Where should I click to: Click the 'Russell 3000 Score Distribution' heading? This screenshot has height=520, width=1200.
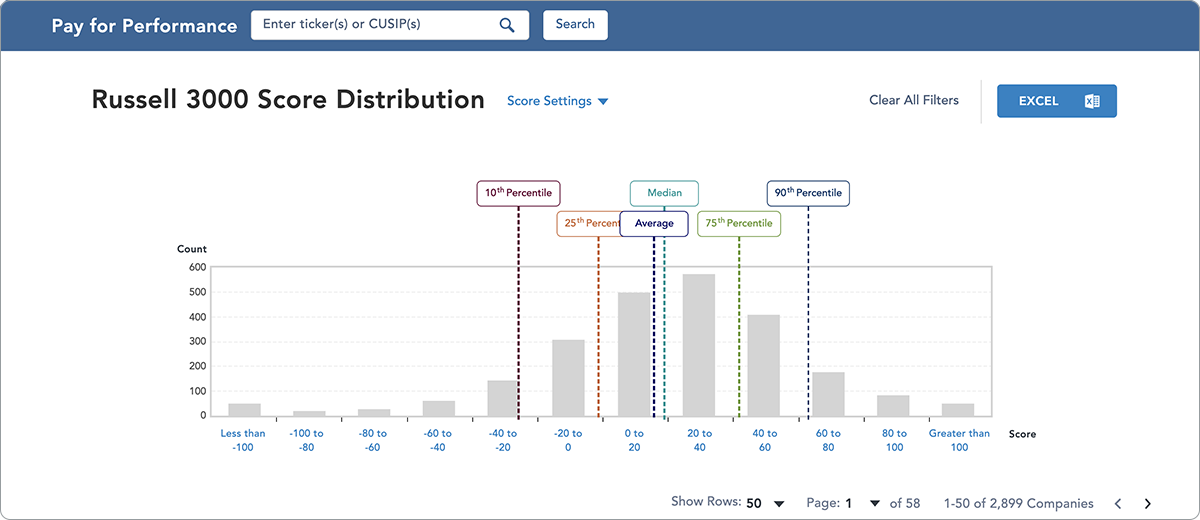click(x=288, y=100)
